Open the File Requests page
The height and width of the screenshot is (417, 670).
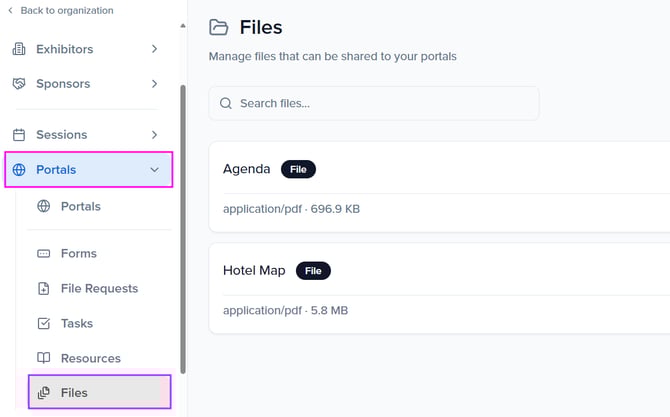click(99, 289)
